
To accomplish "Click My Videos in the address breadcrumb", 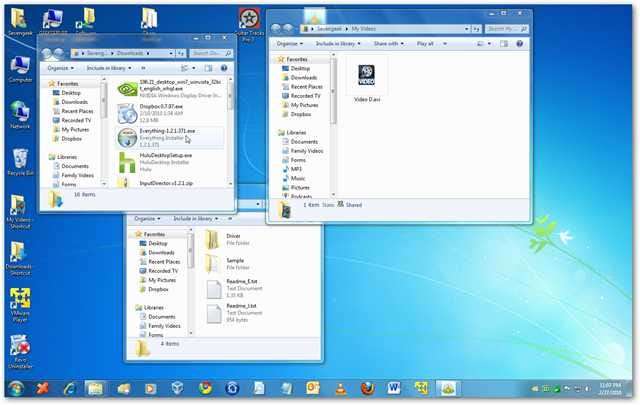I will (x=363, y=29).
